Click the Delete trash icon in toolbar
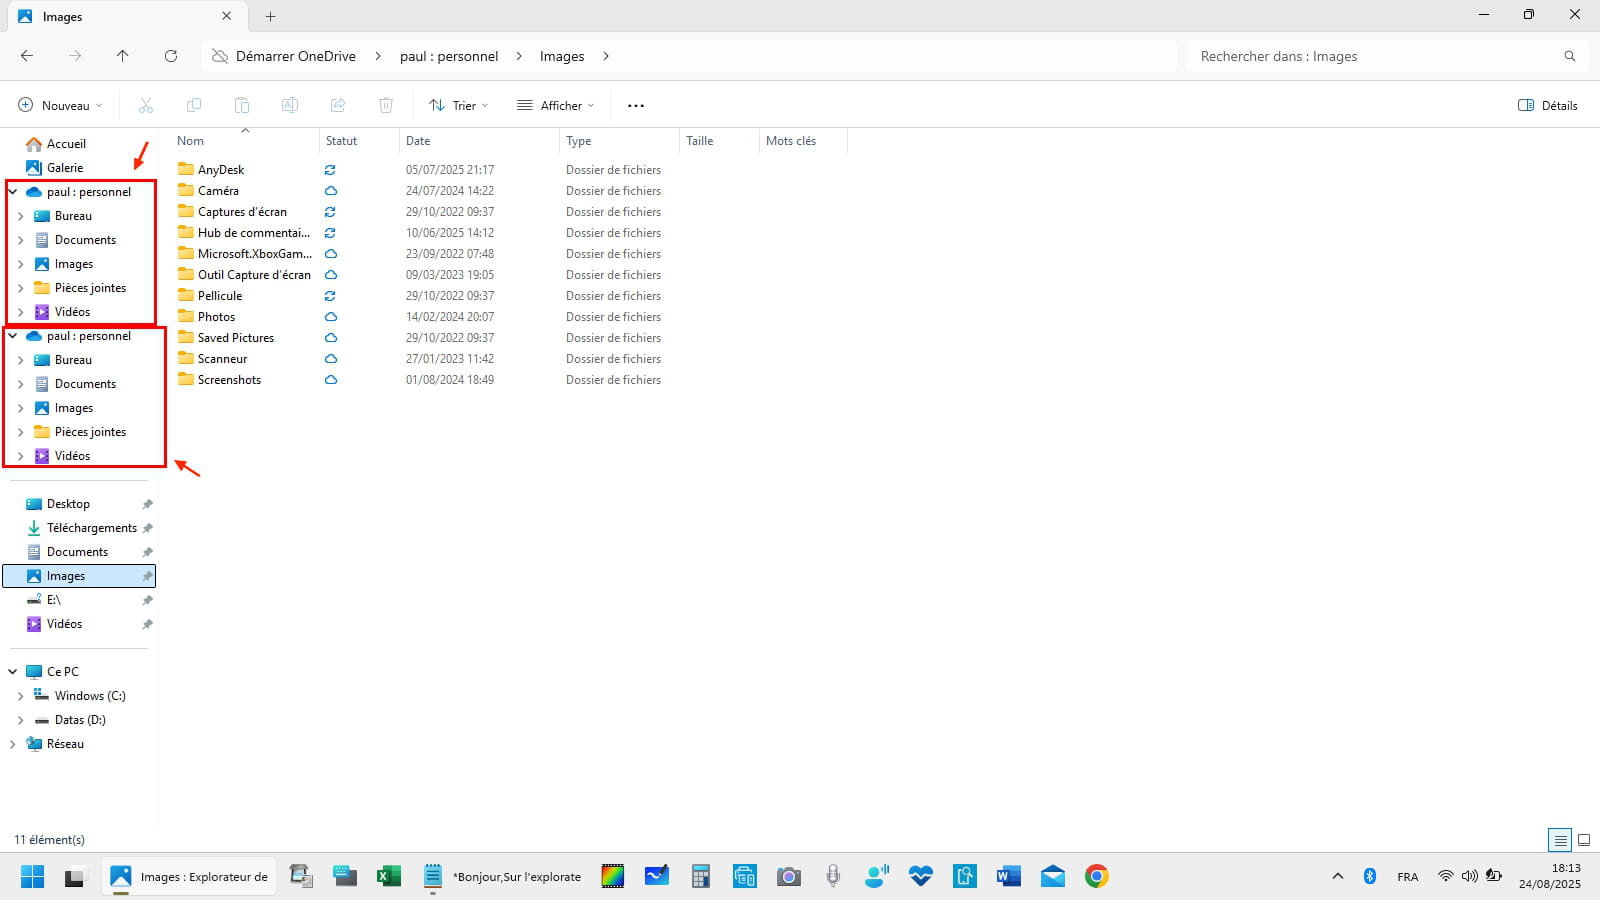 (386, 105)
